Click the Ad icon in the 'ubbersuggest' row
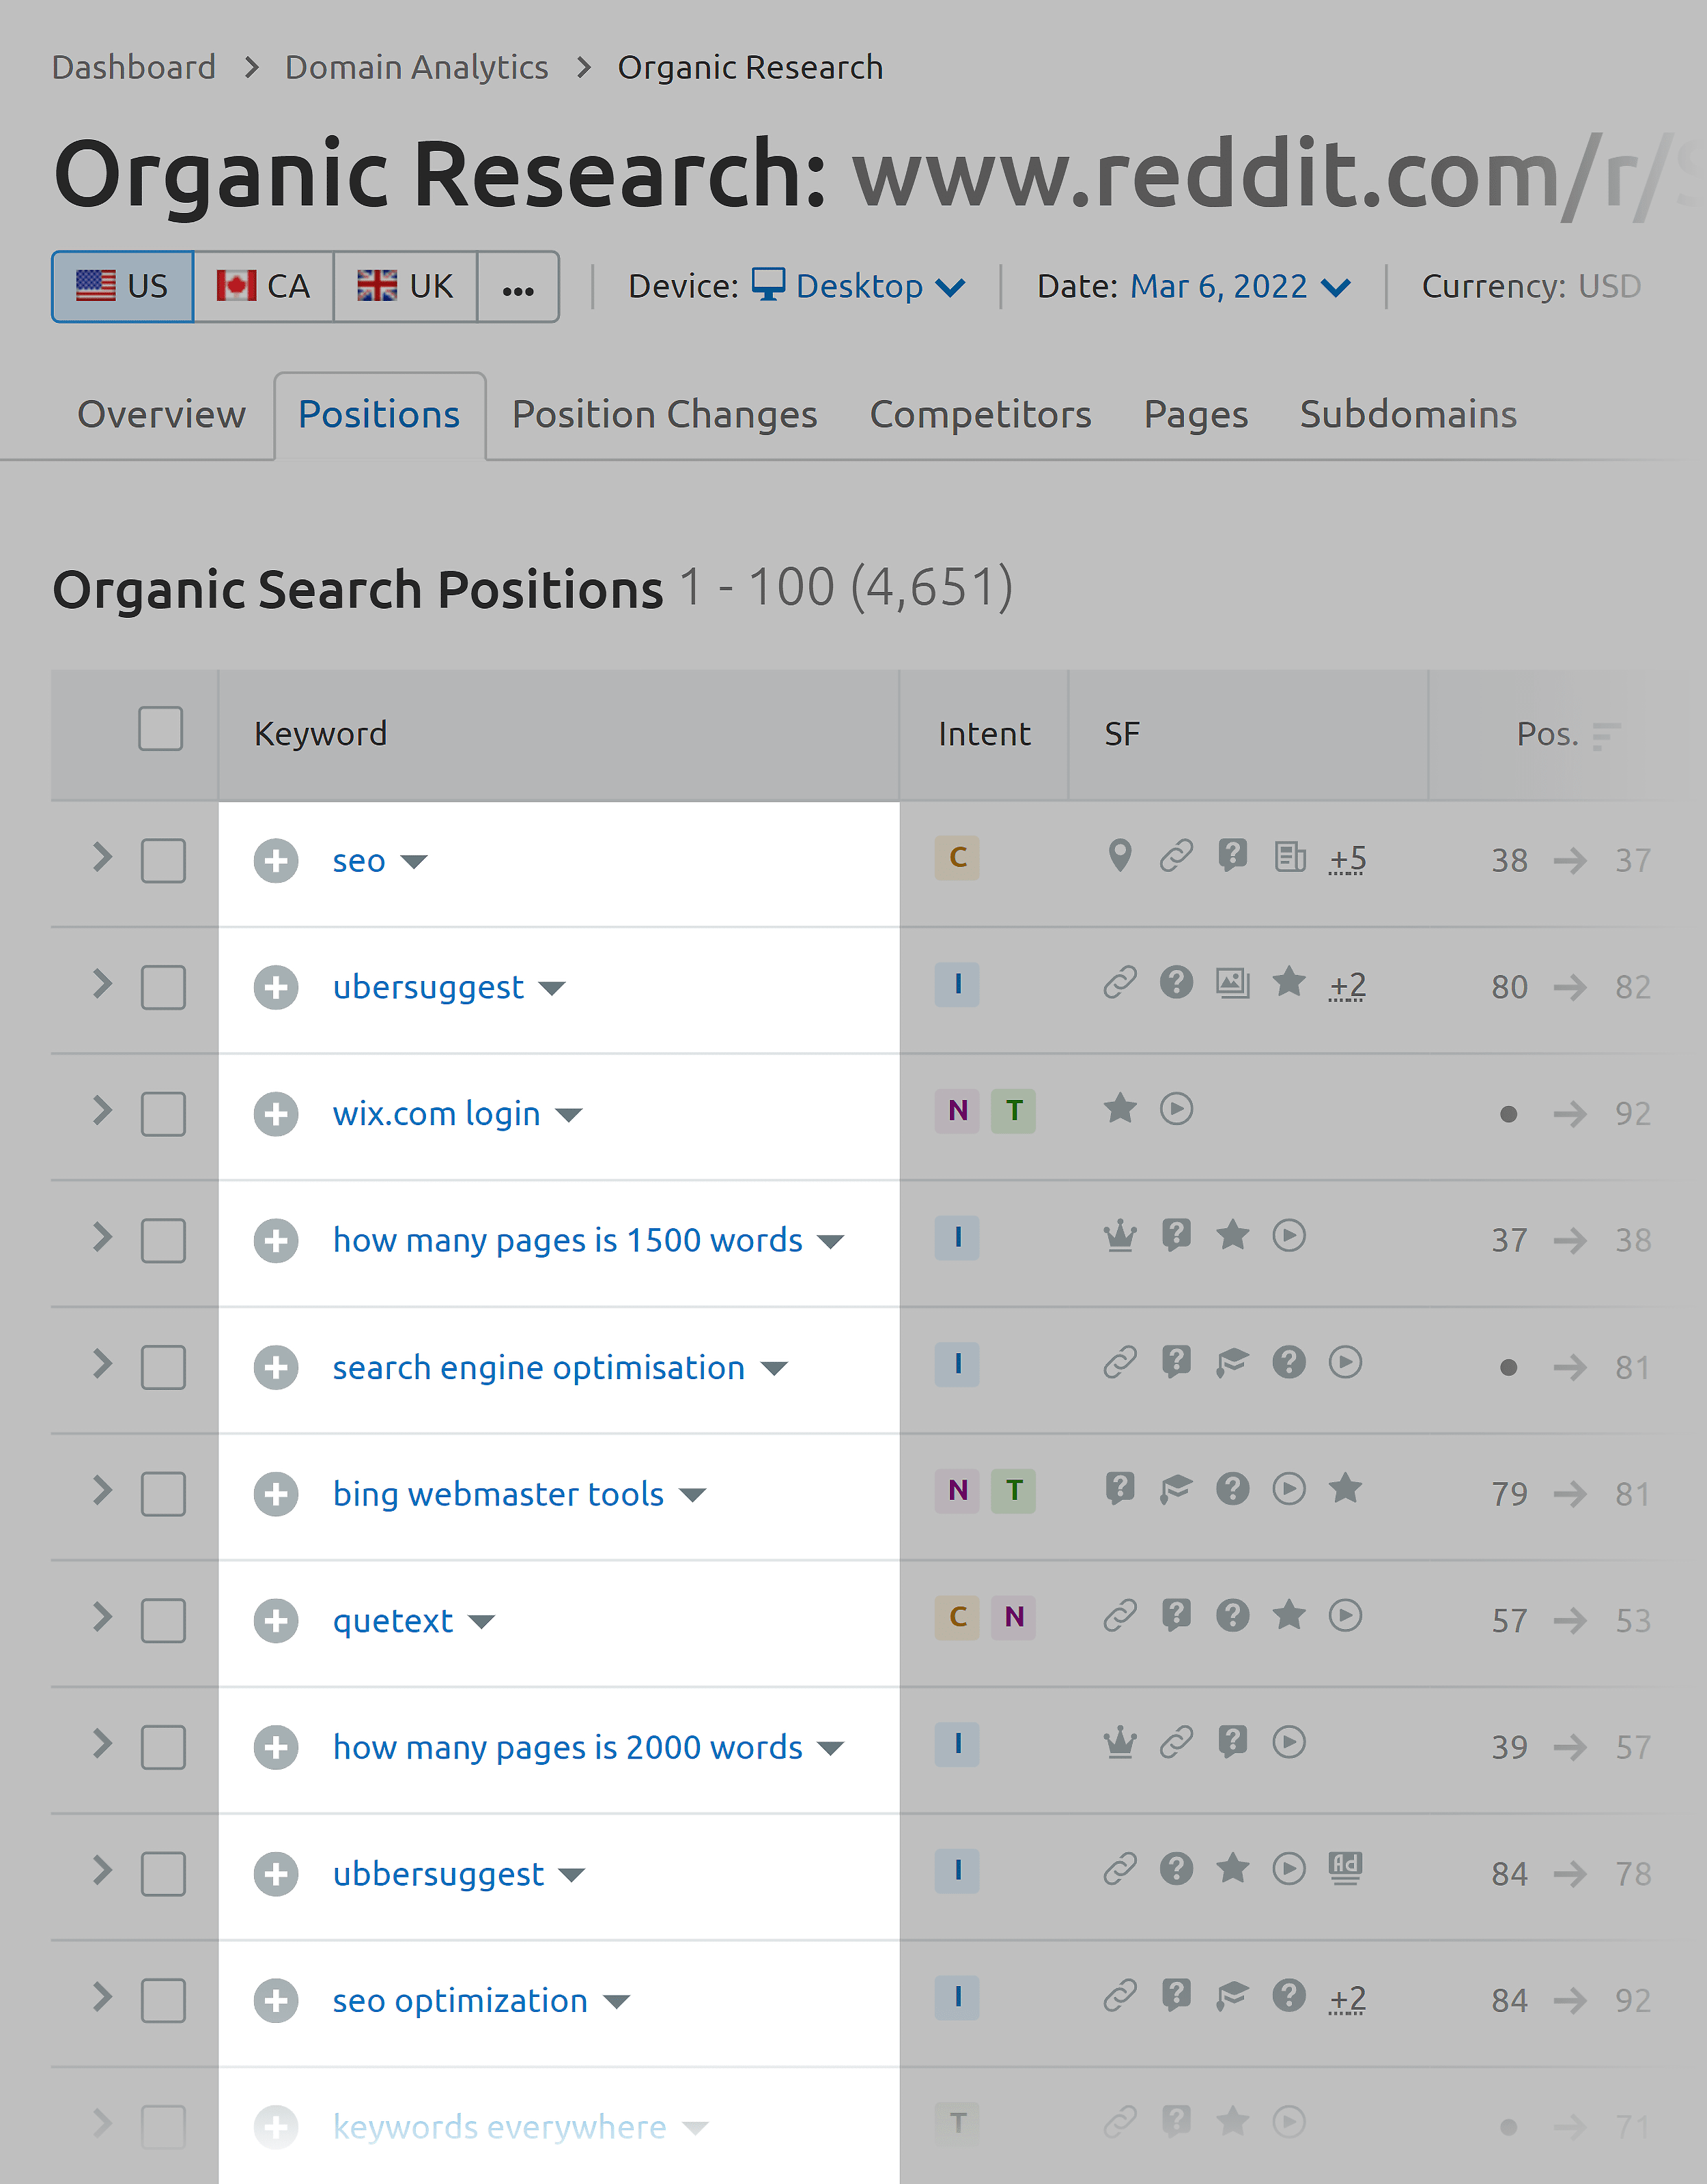This screenshot has width=1707, height=2184. (x=1346, y=1868)
